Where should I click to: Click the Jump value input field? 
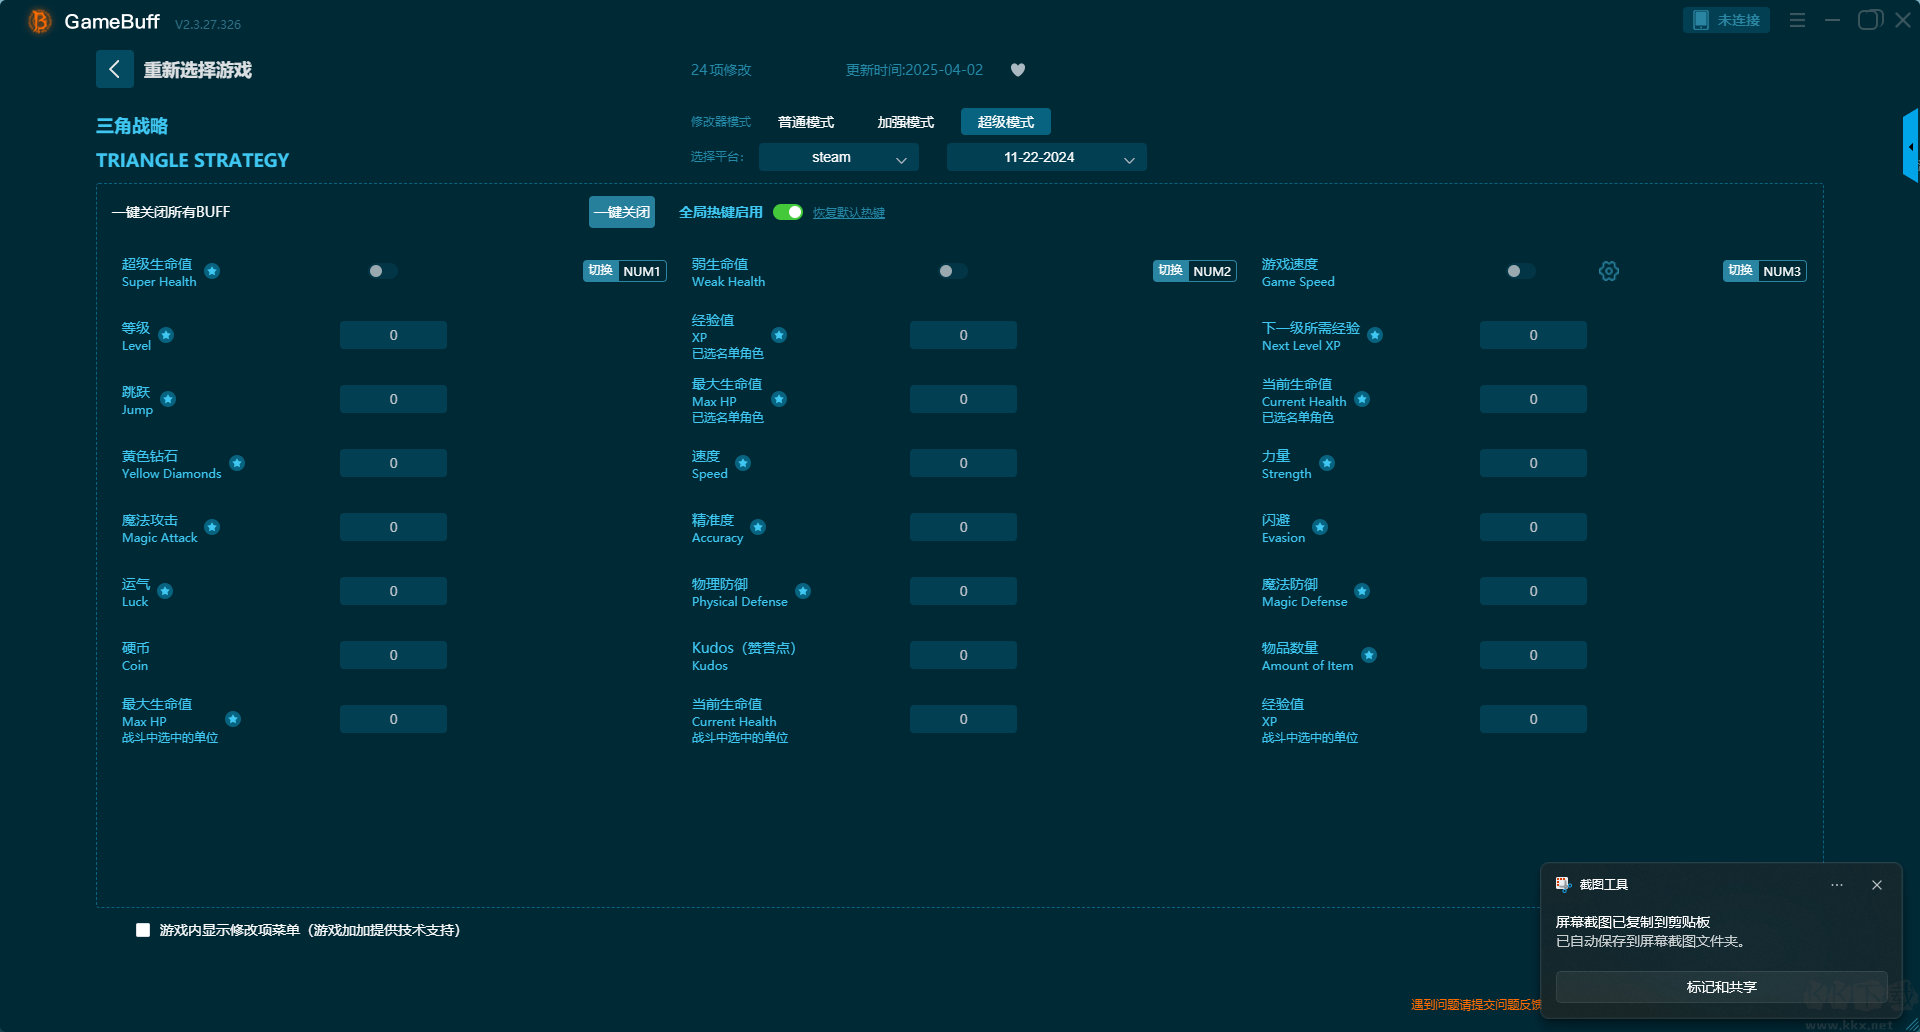coord(393,399)
